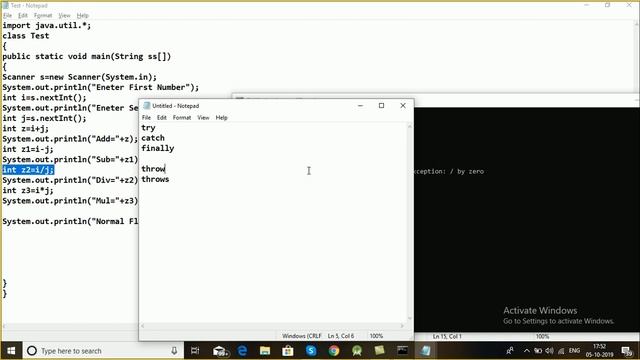This screenshot has width=640, height=360.
Task: Open View menu in Test Notepad window
Action: click(x=64, y=16)
